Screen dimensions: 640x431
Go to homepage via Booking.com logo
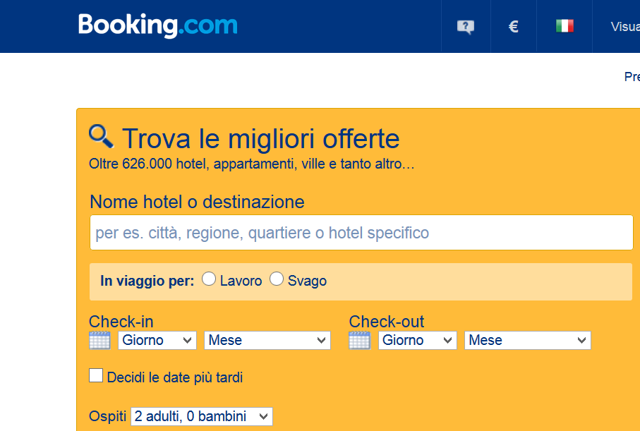point(158,26)
